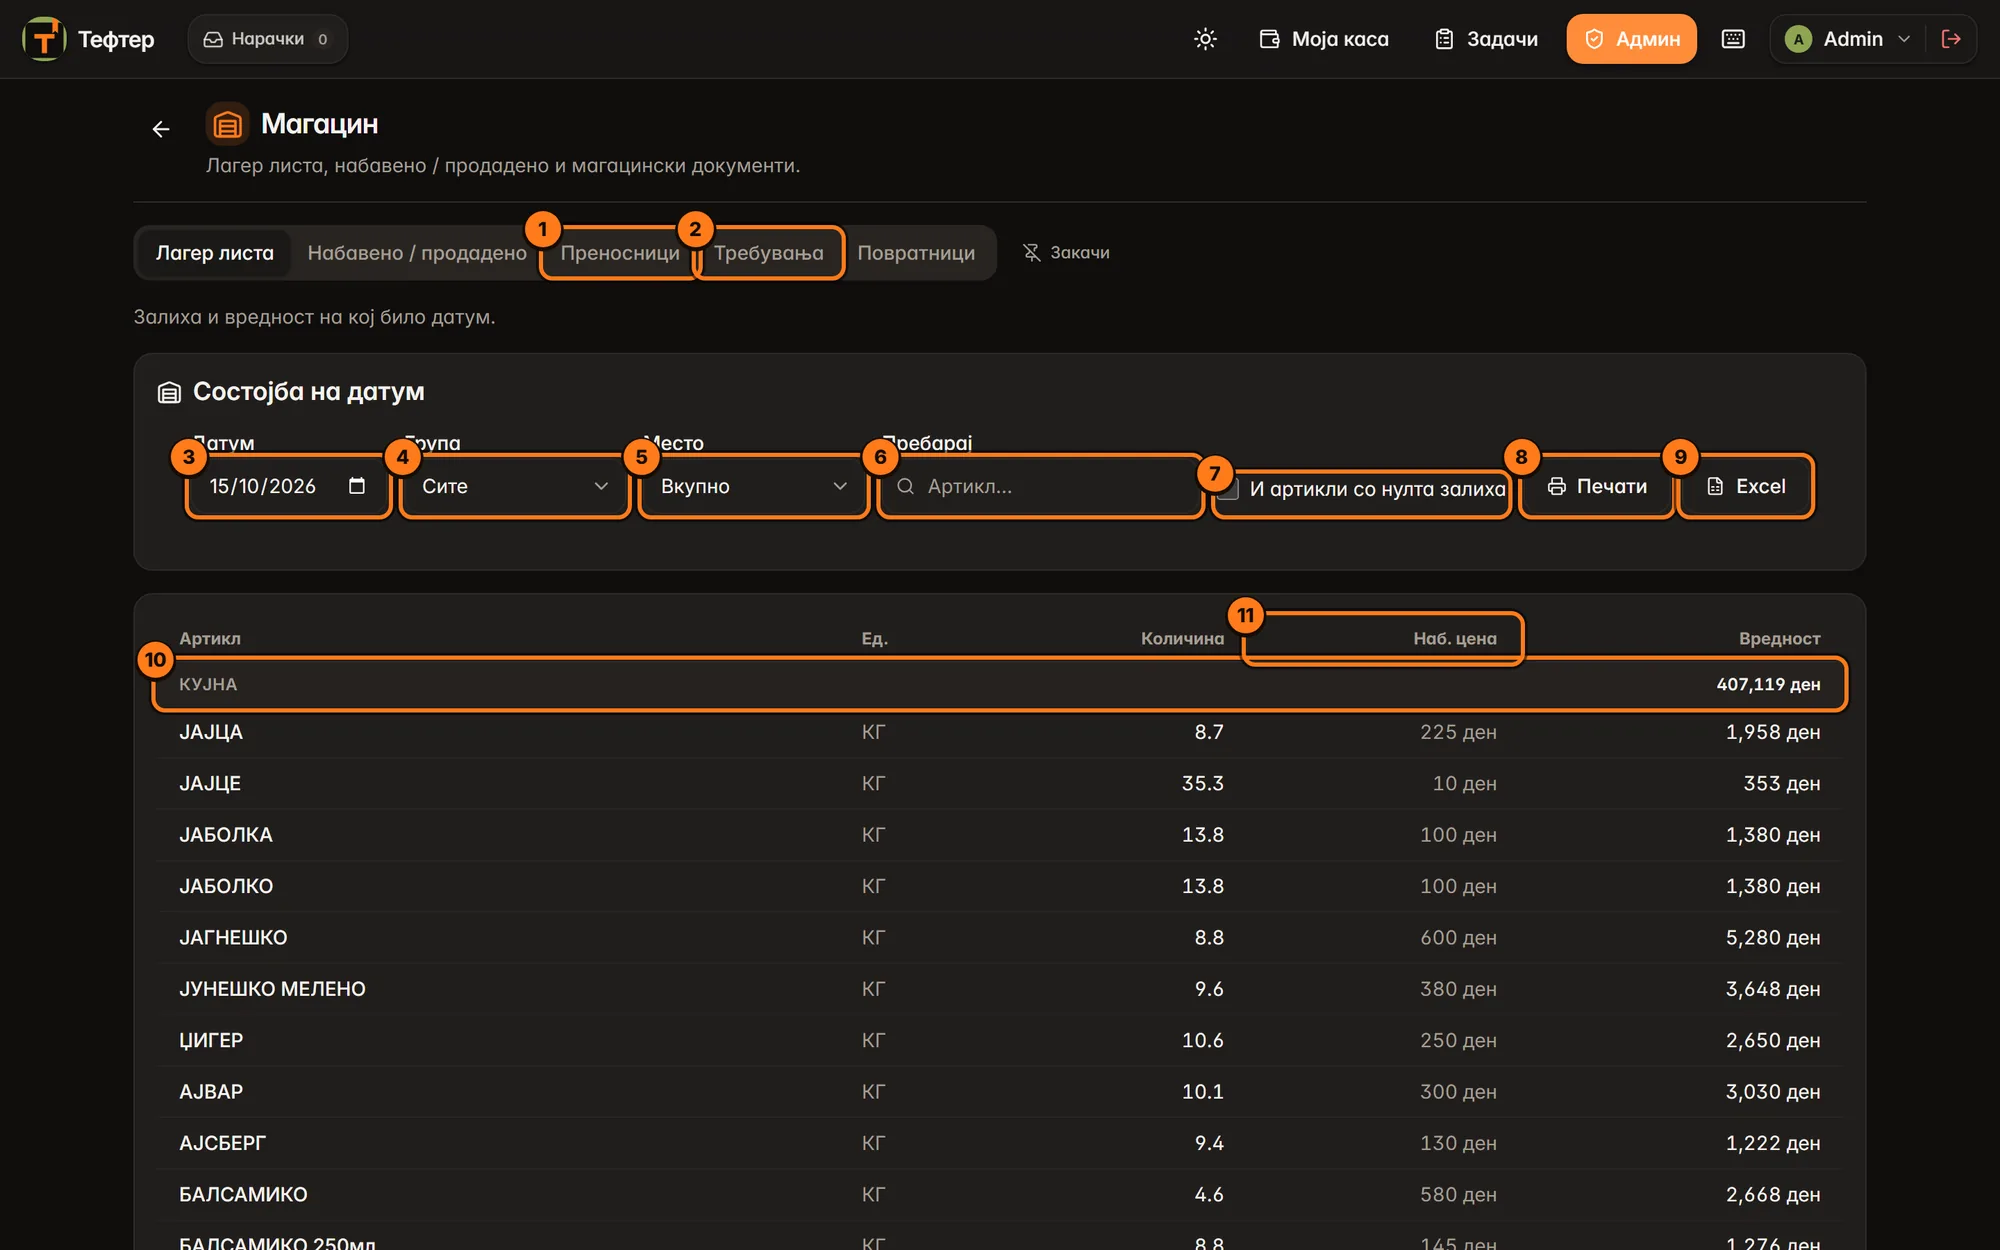Switch to the Лагер листа tab
Screen dimensions: 2000x1250
coord(214,253)
